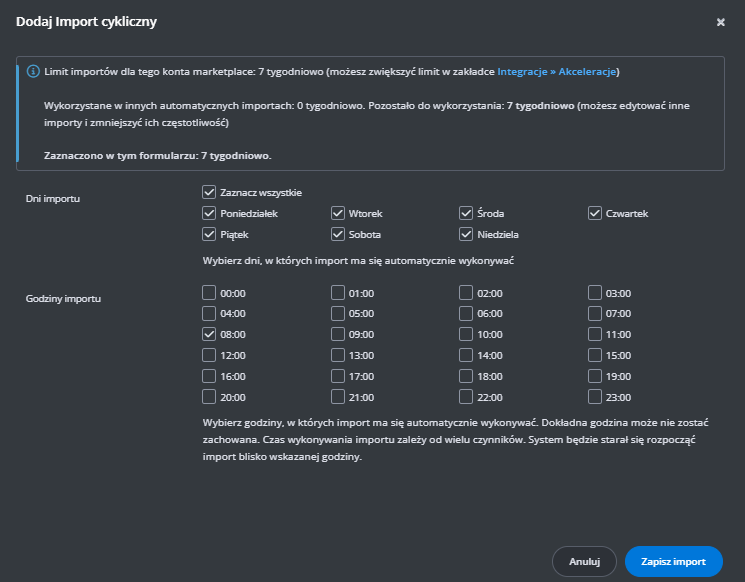Screen dimensions: 745x582
Task: Disable Niedziela import day
Action: tap(466, 234)
